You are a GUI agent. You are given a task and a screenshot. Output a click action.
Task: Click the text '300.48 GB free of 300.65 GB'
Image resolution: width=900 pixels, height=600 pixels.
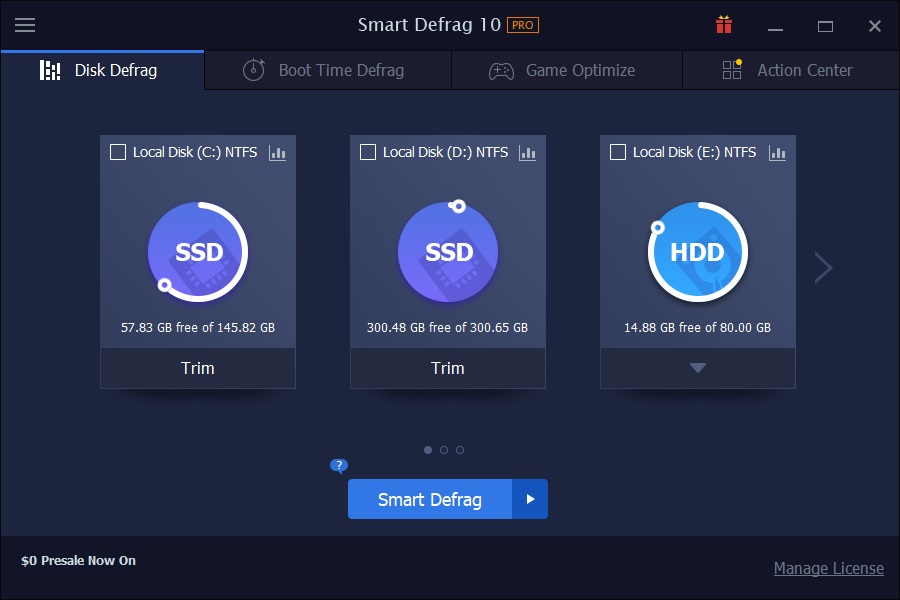pyautogui.click(x=448, y=327)
